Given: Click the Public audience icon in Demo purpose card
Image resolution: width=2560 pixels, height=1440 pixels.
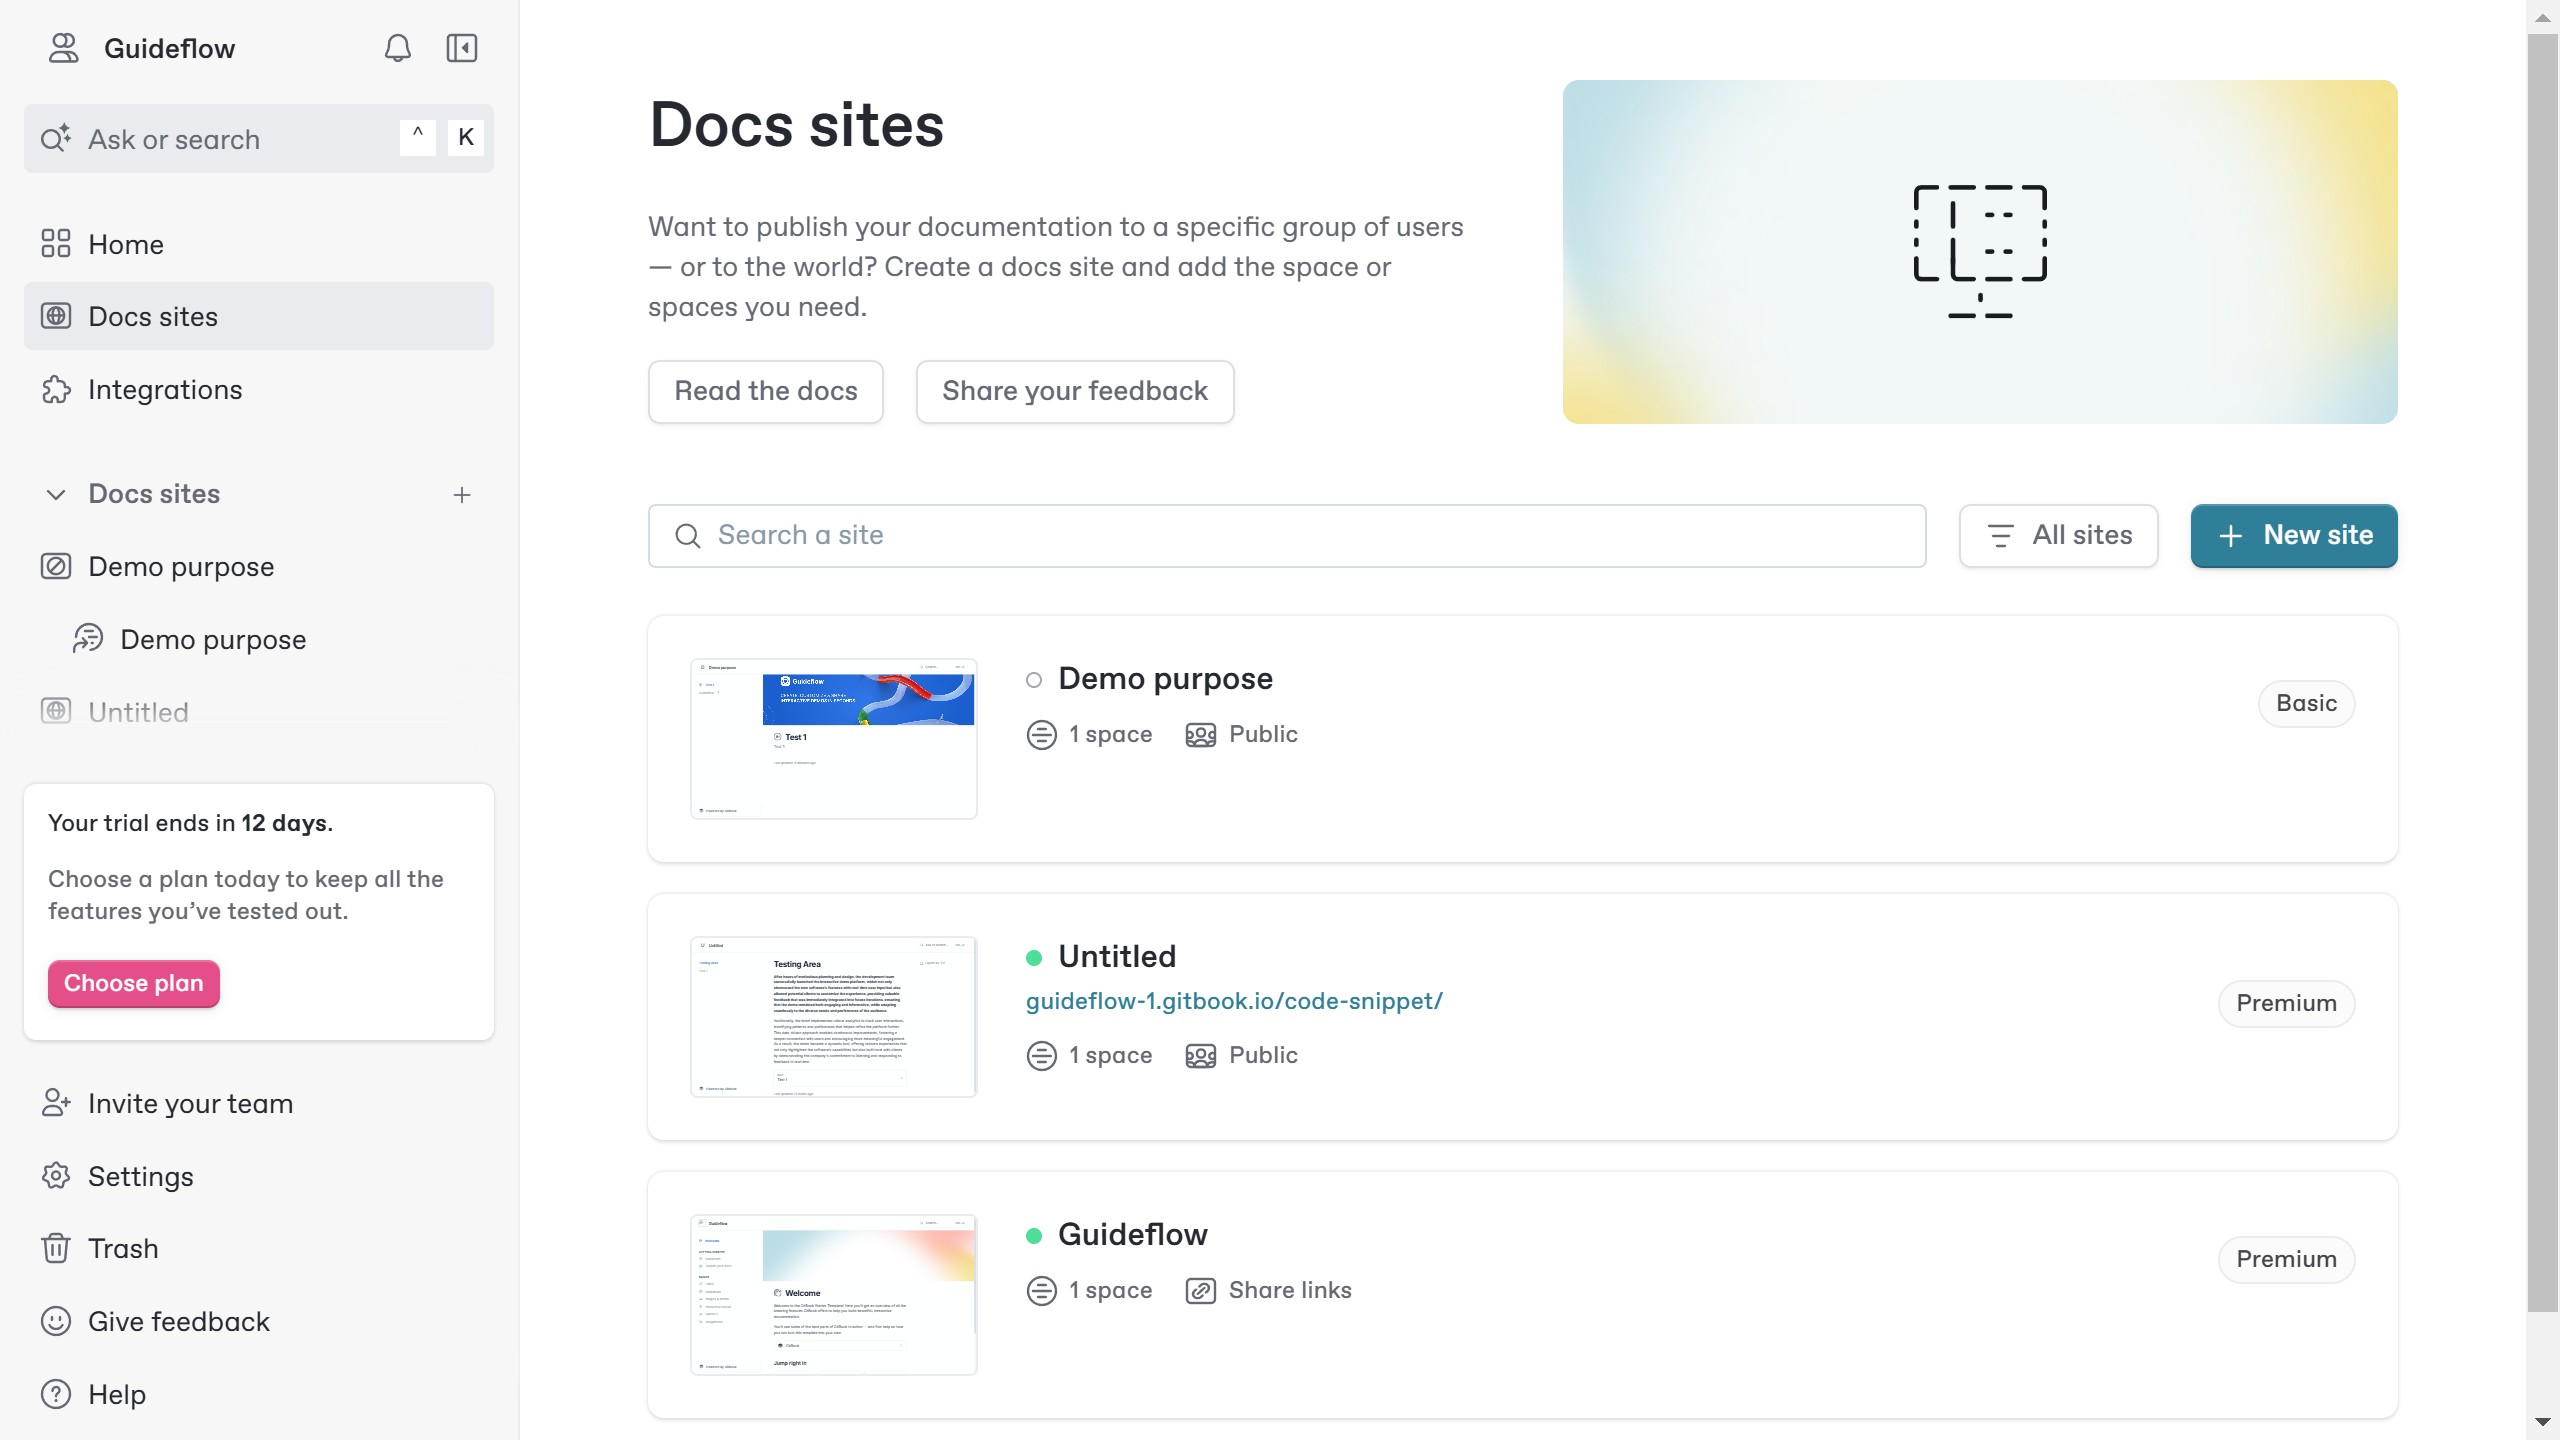Looking at the screenshot, I should click(x=1201, y=735).
